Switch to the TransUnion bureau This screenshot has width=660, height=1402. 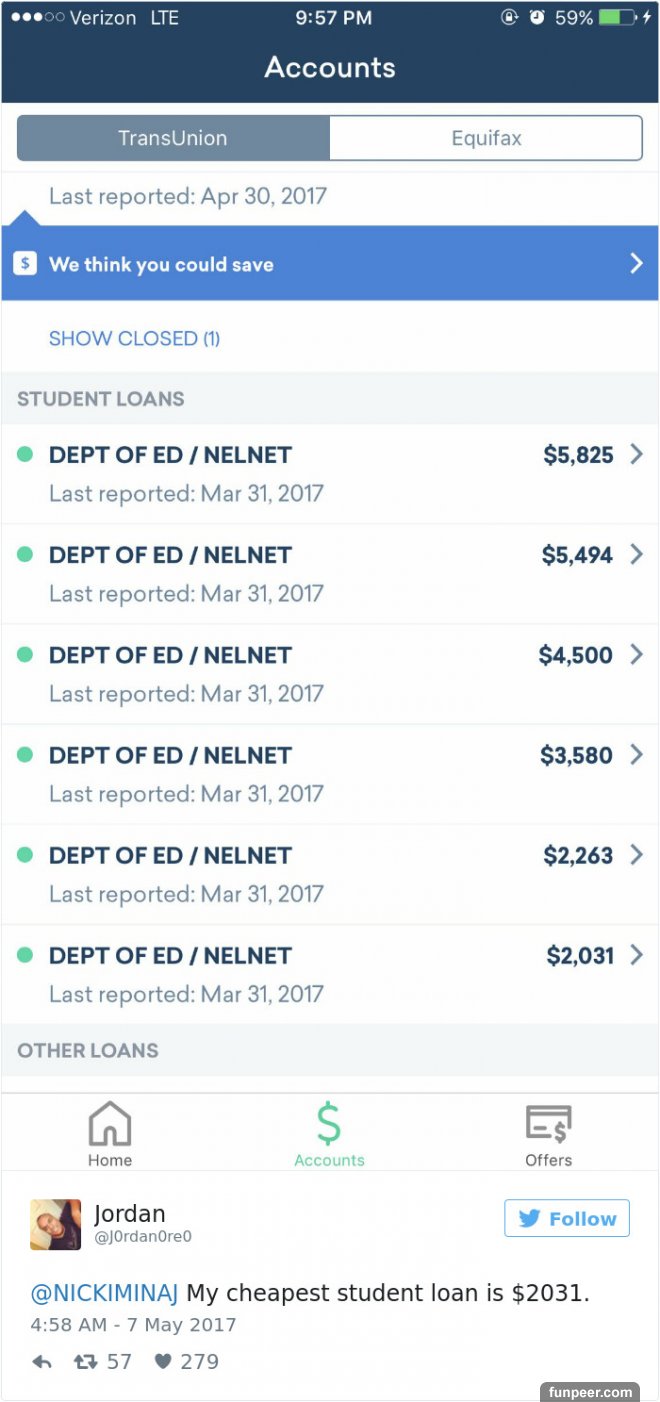point(173,139)
